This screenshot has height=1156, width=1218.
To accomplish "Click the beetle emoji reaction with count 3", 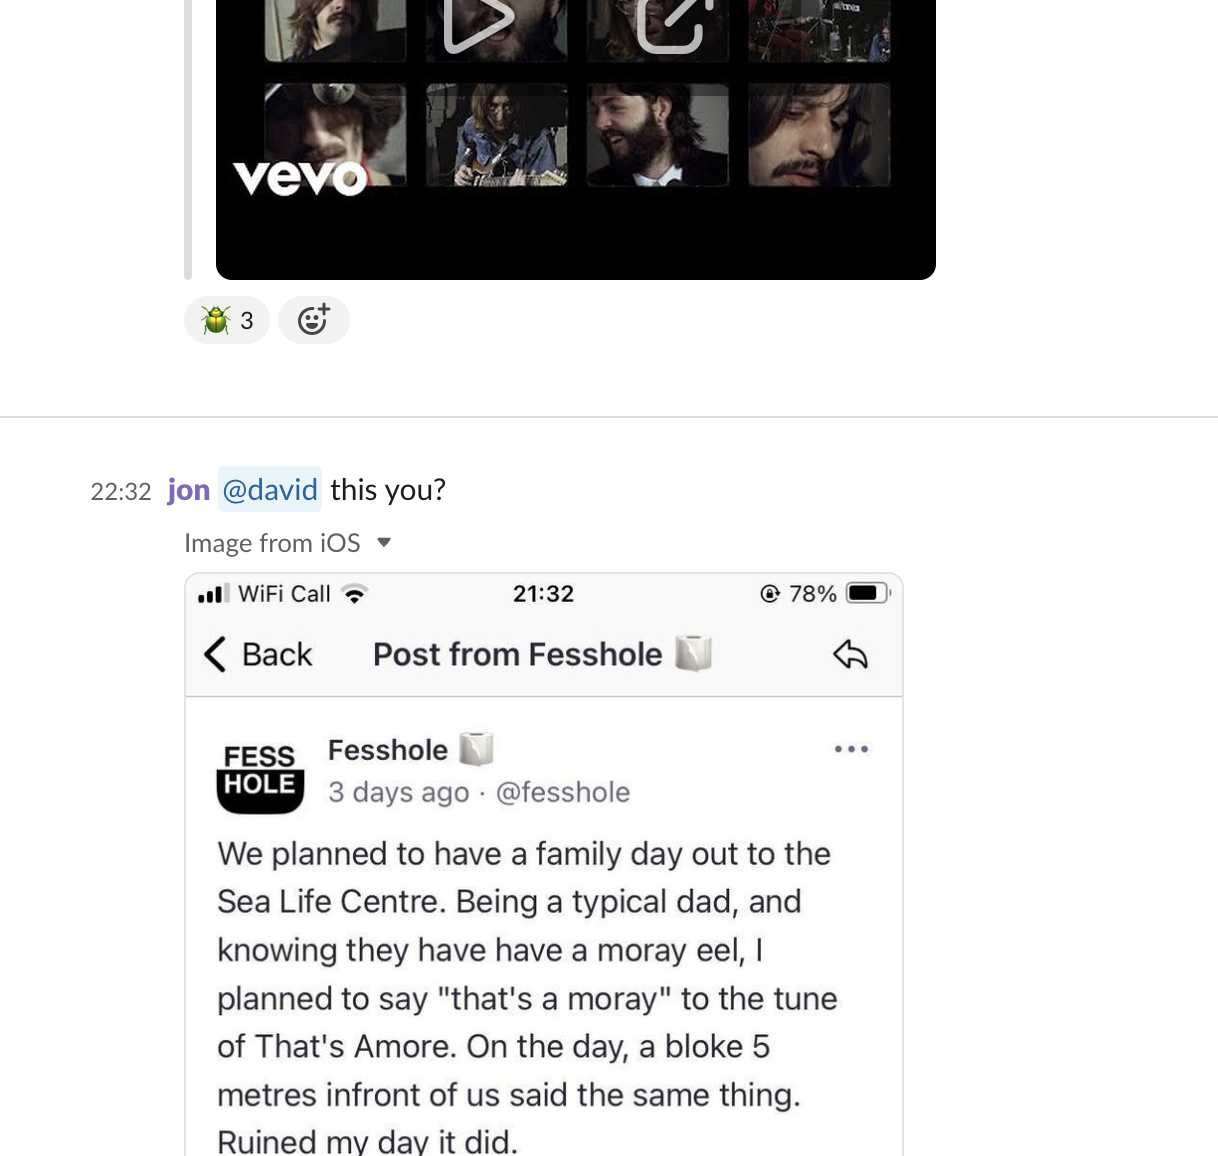I will pos(227,320).
